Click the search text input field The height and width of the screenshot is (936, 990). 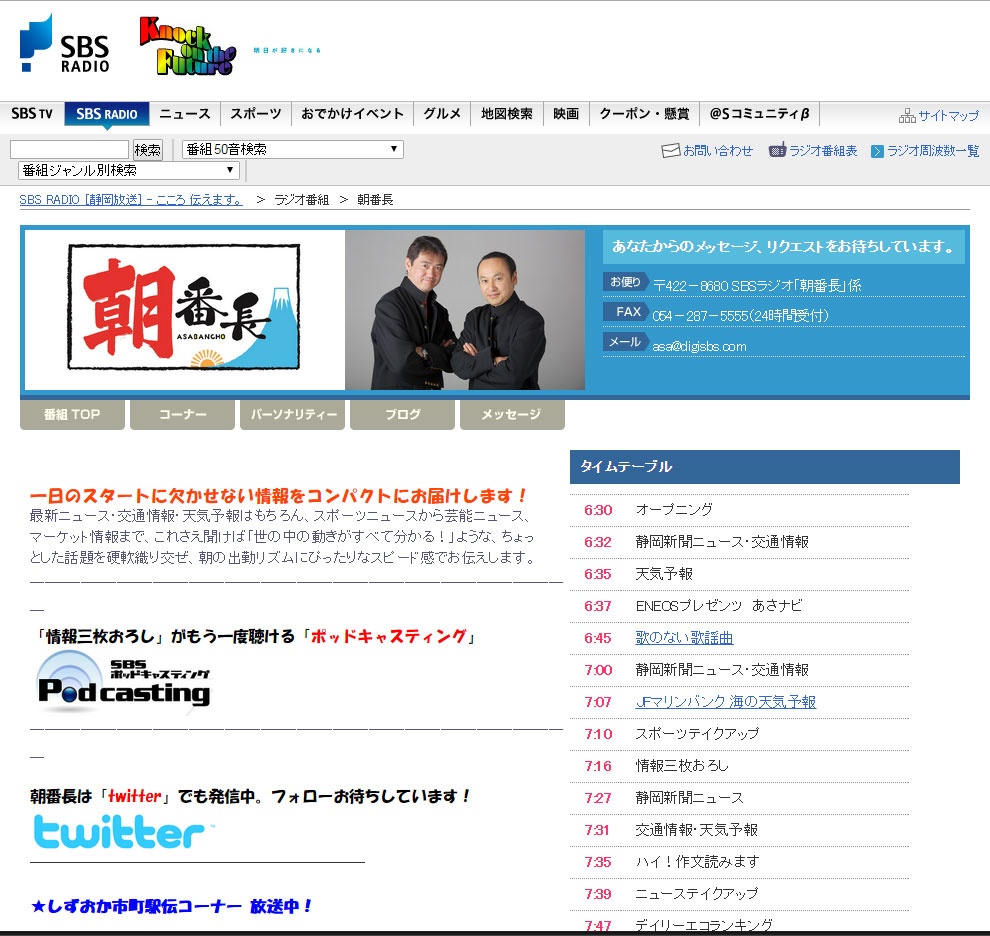click(69, 150)
